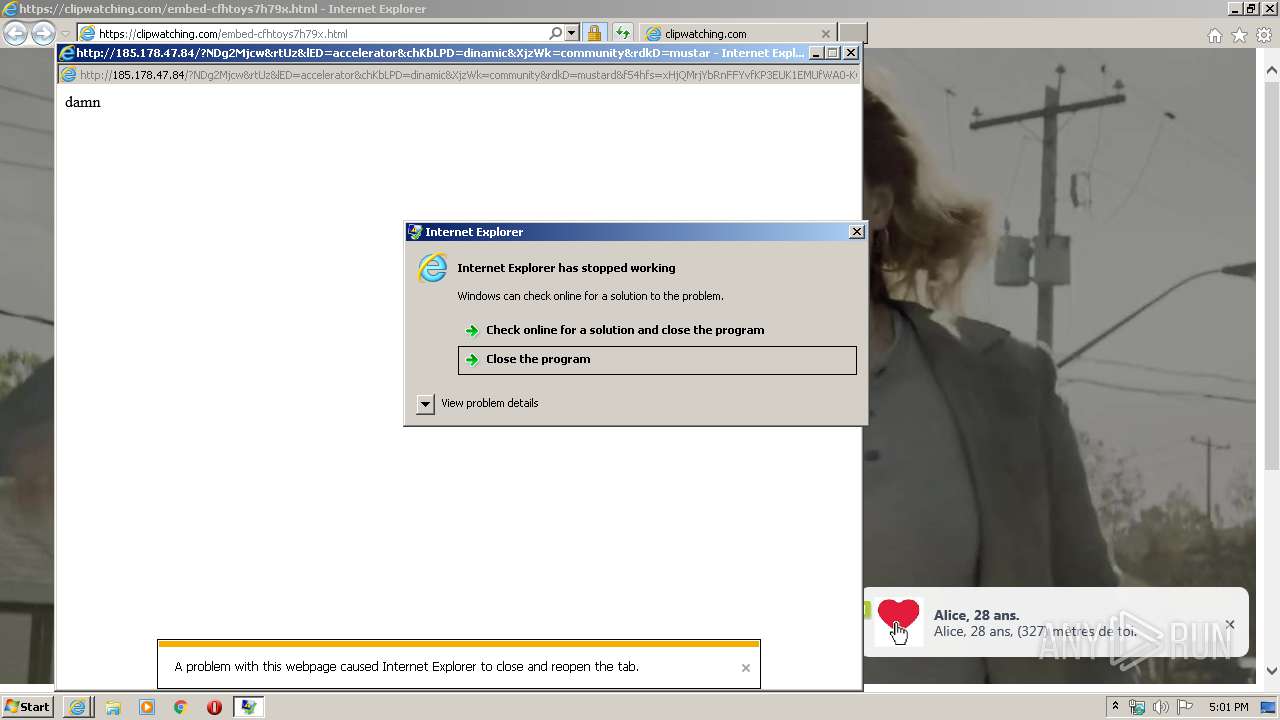1280x720 pixels.
Task: Click the browser Forward arrow button
Action: [42, 33]
